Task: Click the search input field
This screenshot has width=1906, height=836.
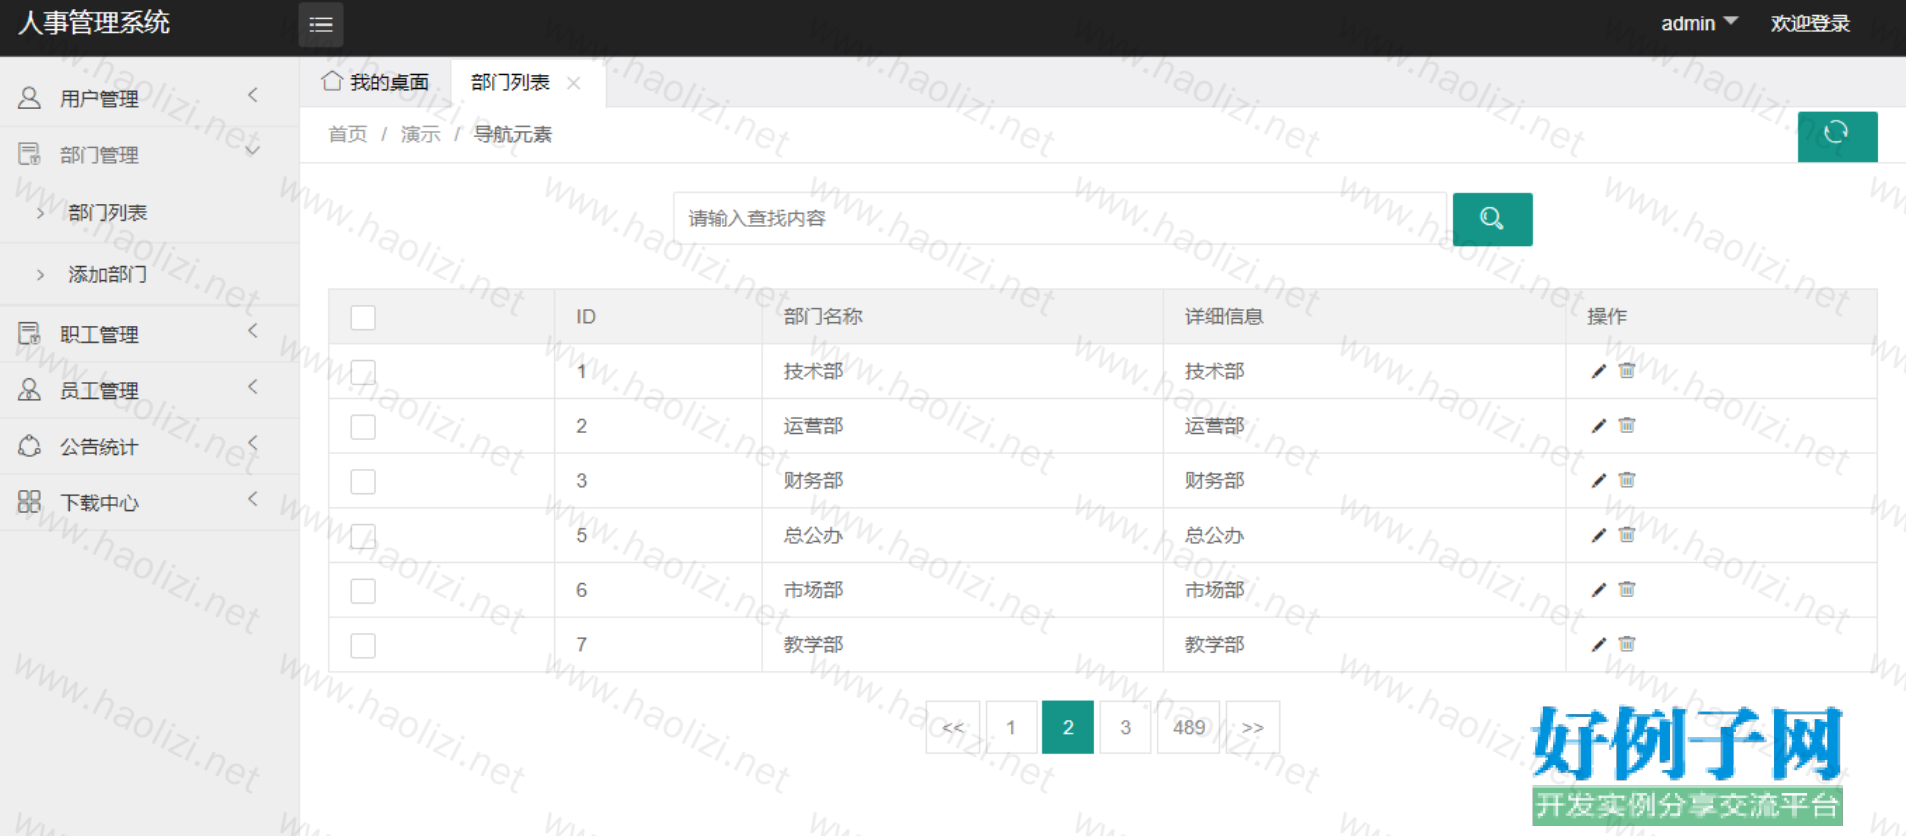Action: tap(1059, 219)
